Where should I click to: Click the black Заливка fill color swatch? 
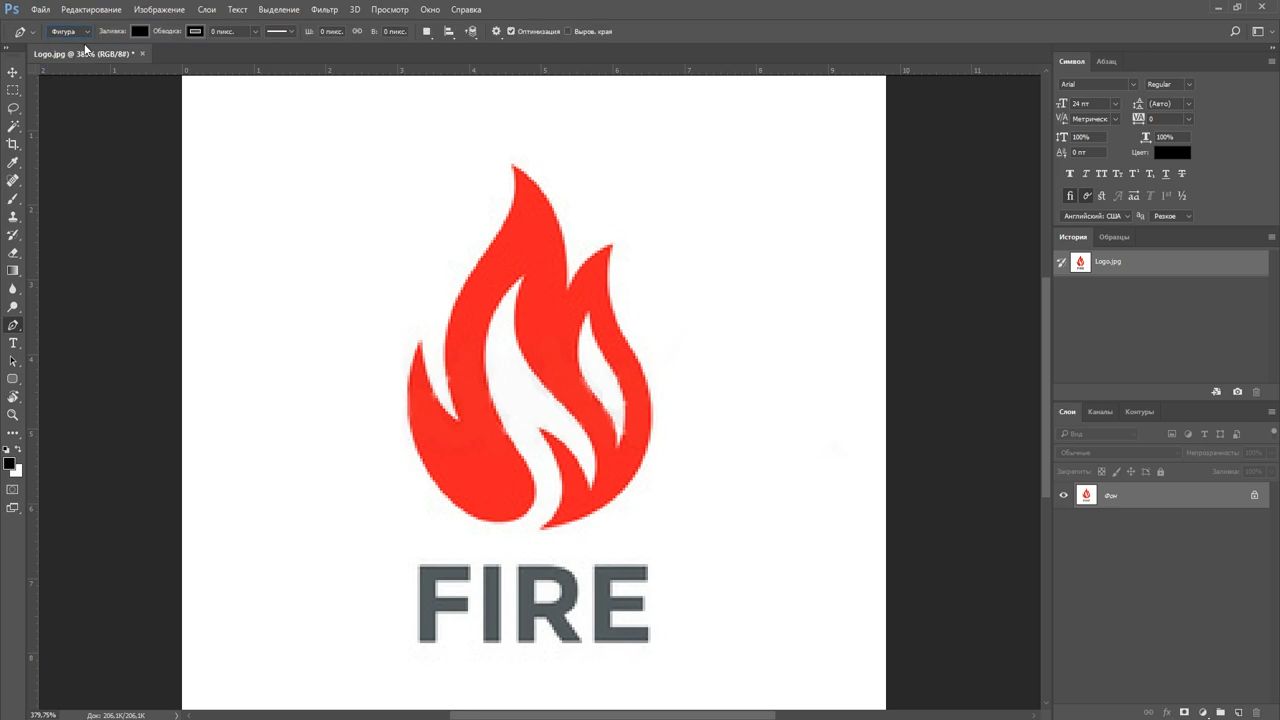(140, 31)
